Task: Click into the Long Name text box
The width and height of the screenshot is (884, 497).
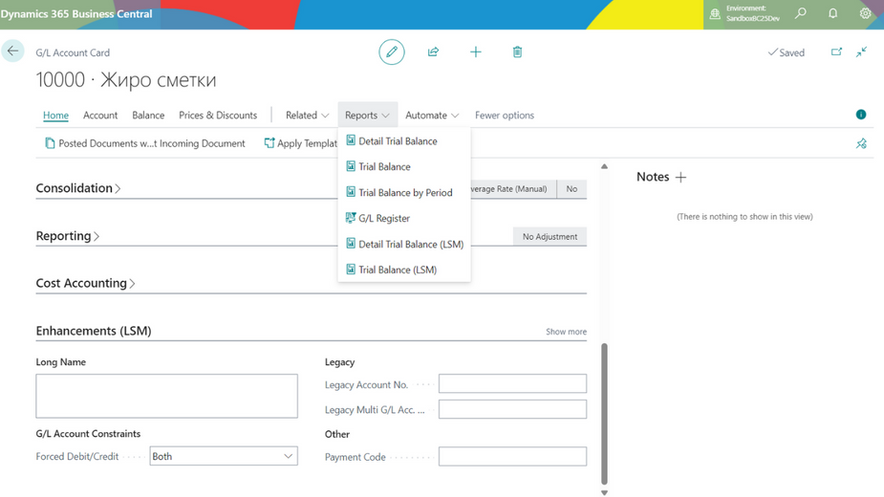Action: 166,396
